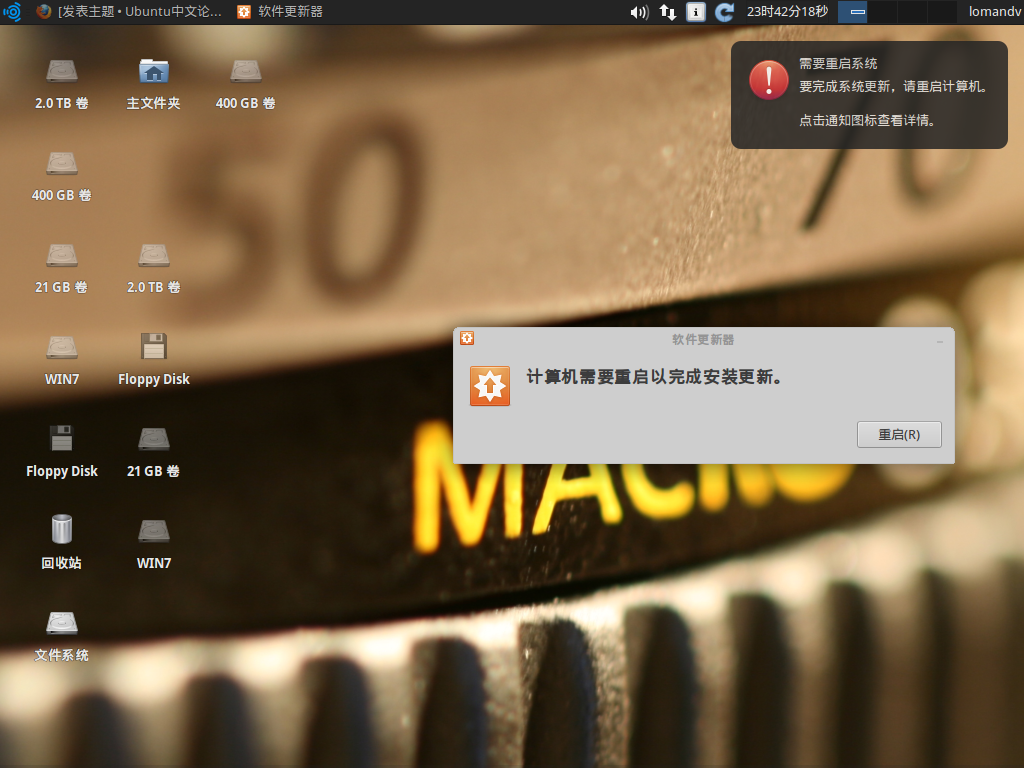The image size is (1024, 768).
Task: Click the 点击通知图标查看详情 text in notification
Action: pos(867,120)
